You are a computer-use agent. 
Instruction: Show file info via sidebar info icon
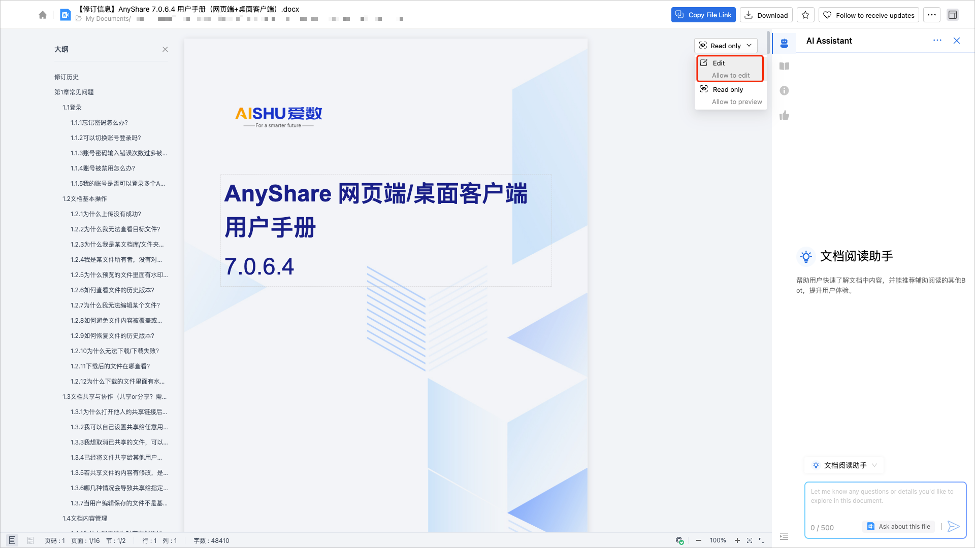(784, 90)
